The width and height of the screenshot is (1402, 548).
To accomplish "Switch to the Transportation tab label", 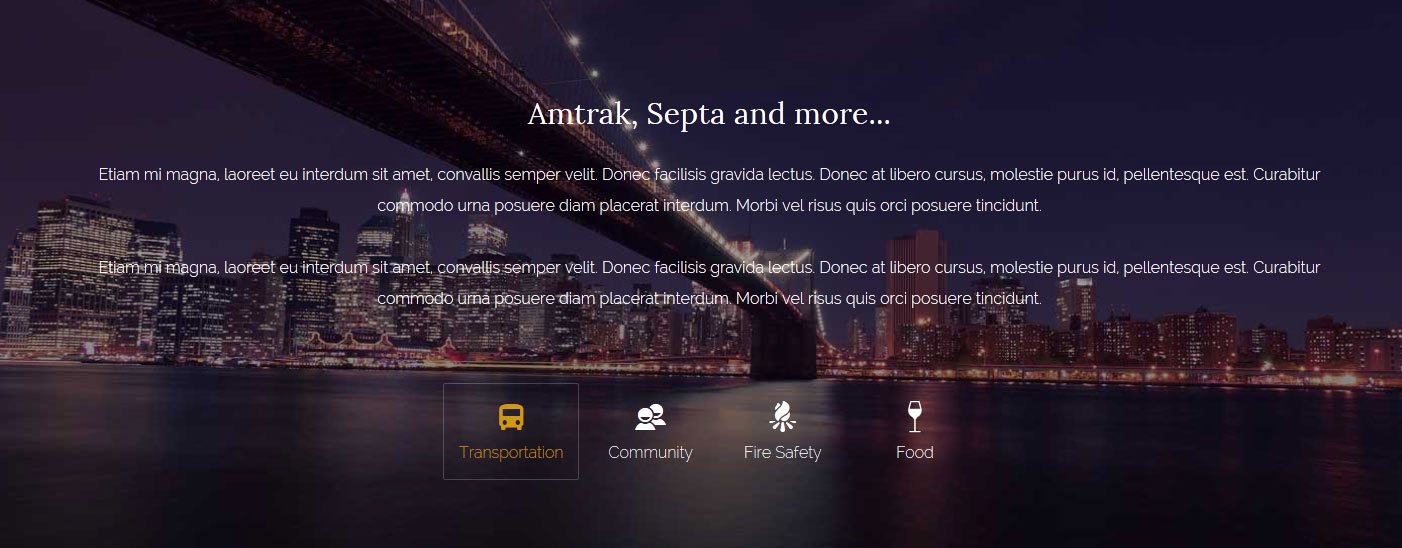I will click(511, 452).
